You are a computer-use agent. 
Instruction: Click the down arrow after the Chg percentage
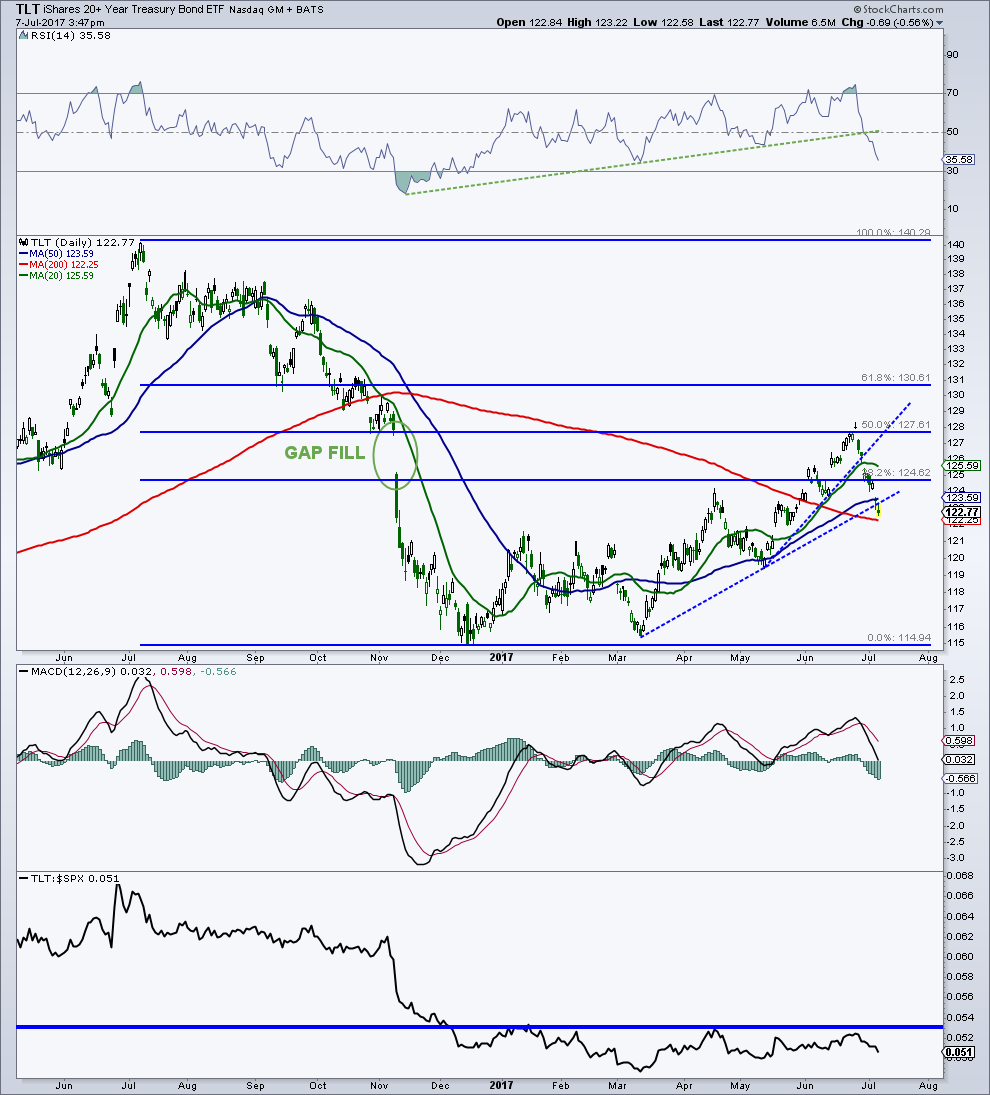[940, 23]
